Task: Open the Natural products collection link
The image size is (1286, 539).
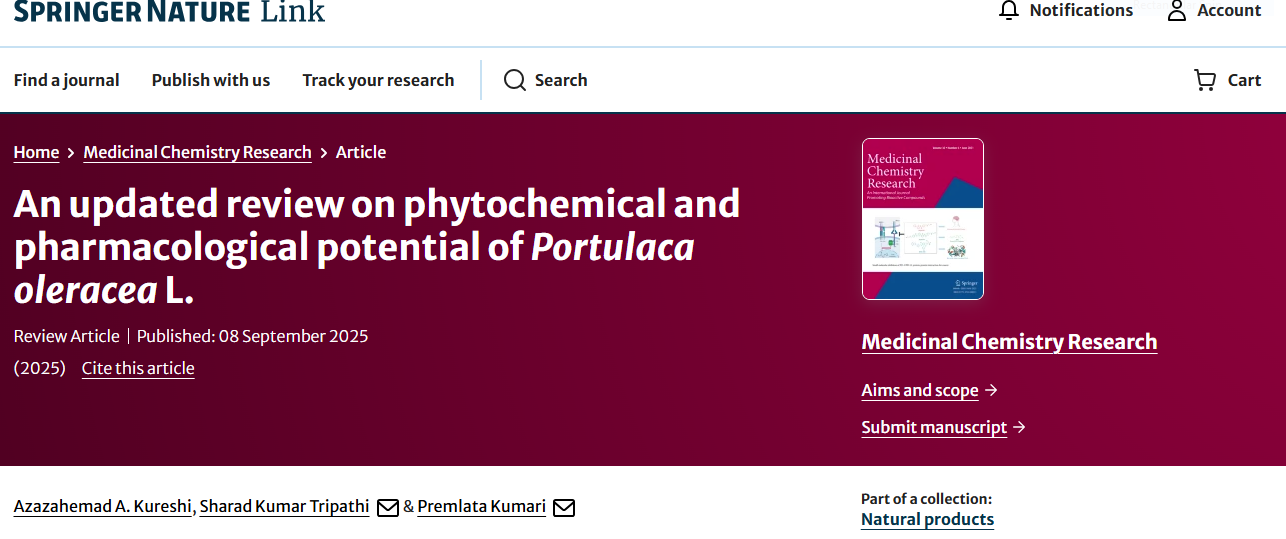Action: coord(927,519)
